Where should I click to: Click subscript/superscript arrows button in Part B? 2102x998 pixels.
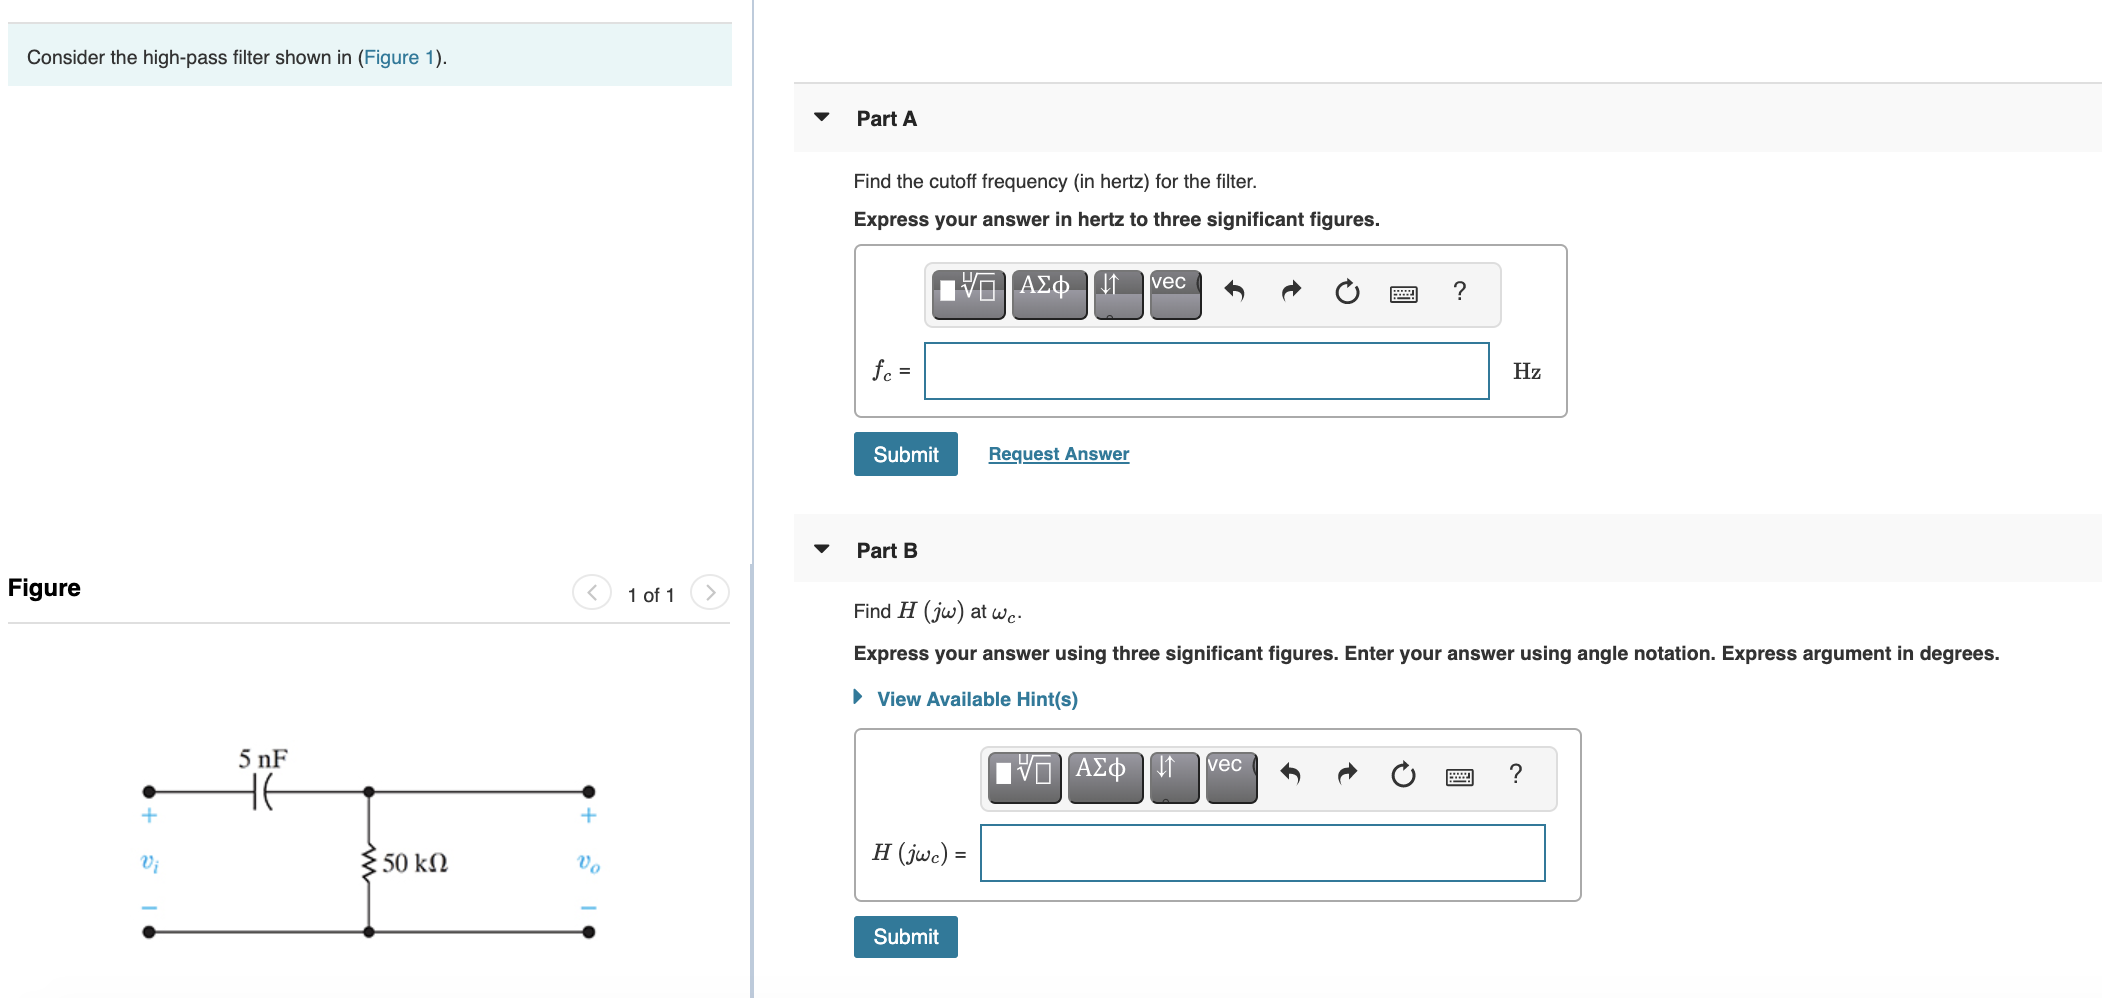(1174, 777)
